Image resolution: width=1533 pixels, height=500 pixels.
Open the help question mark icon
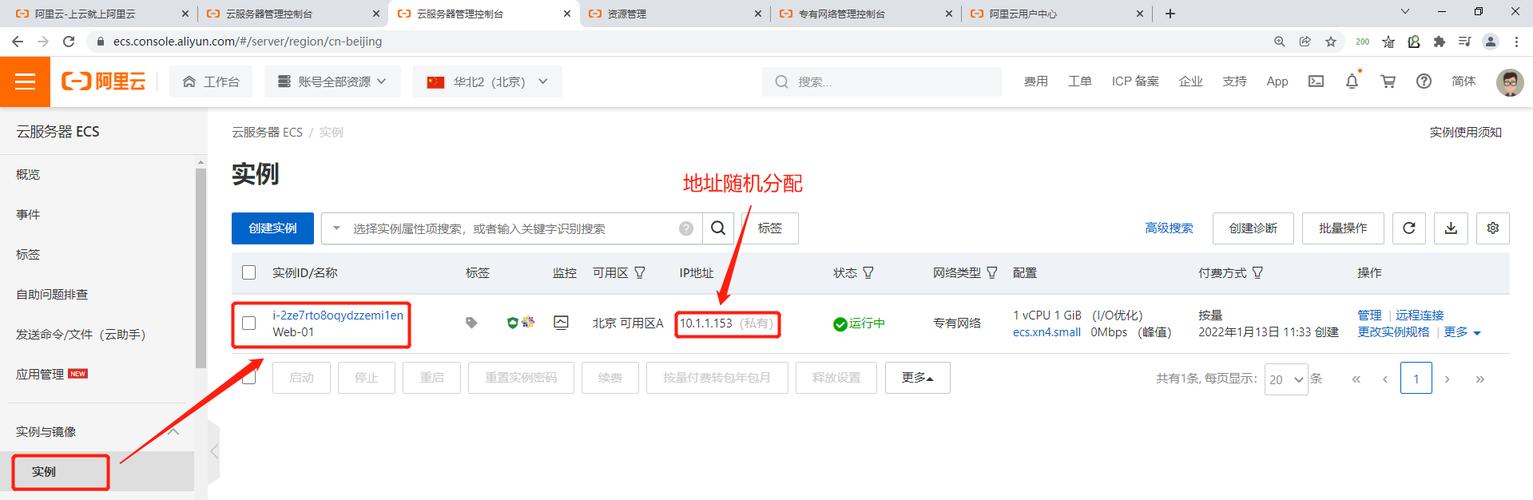1424,82
